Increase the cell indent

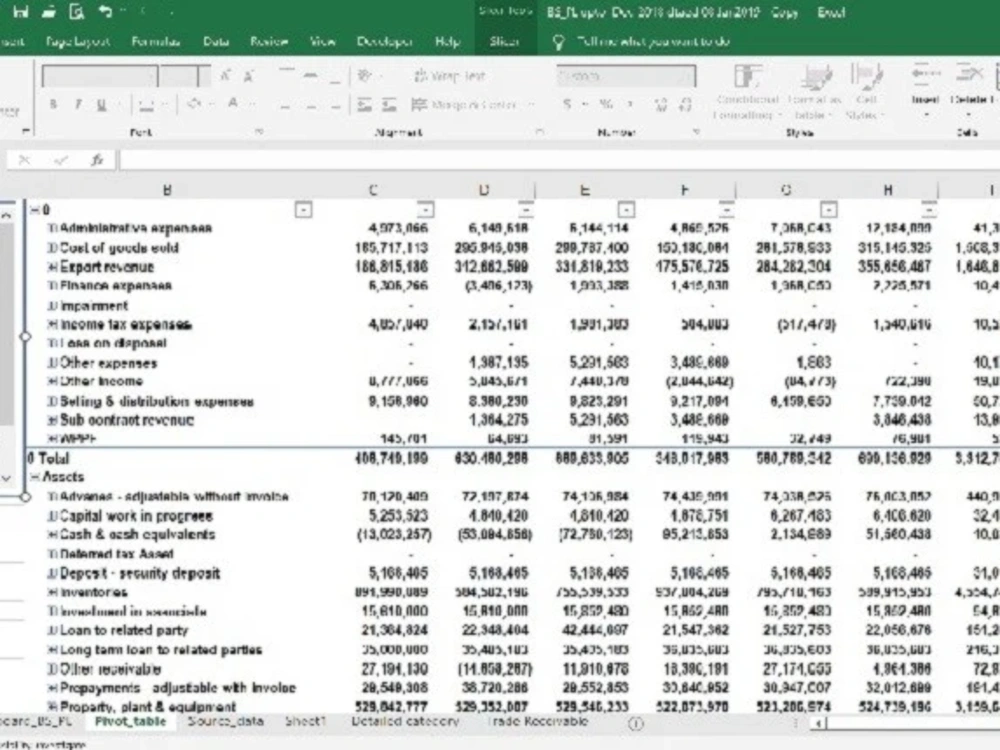(x=389, y=105)
